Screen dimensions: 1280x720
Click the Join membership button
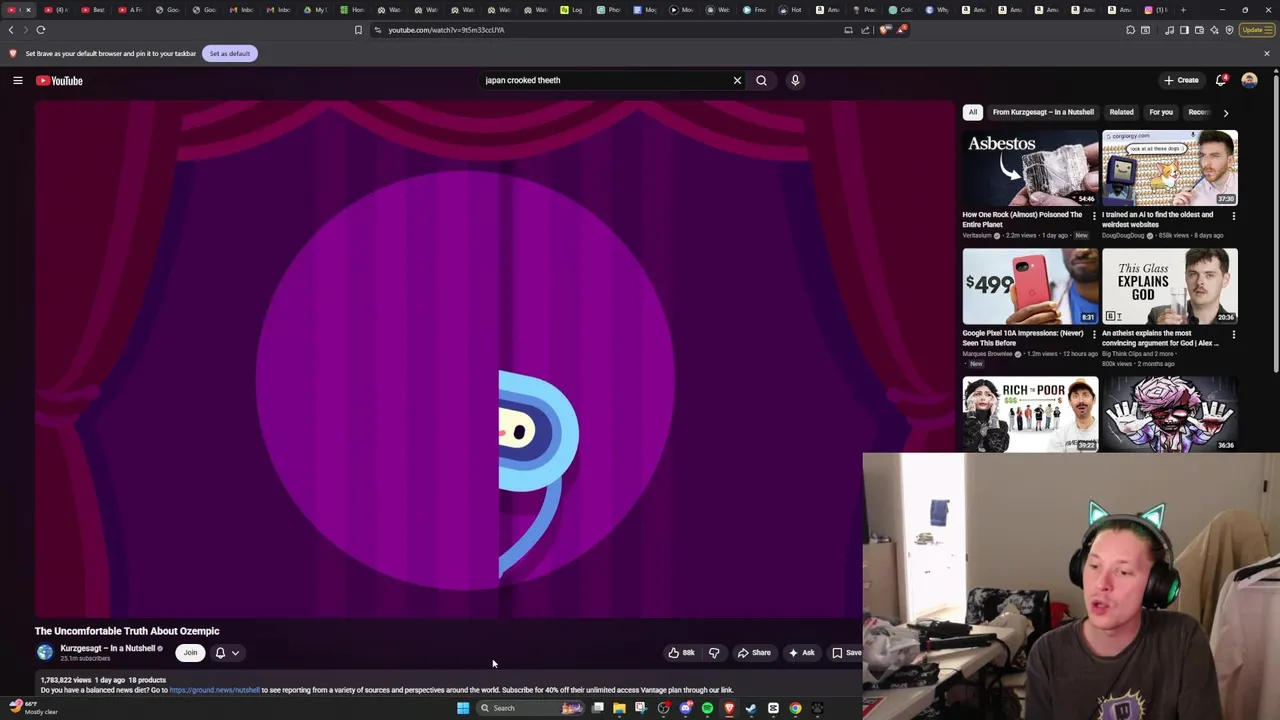point(190,652)
